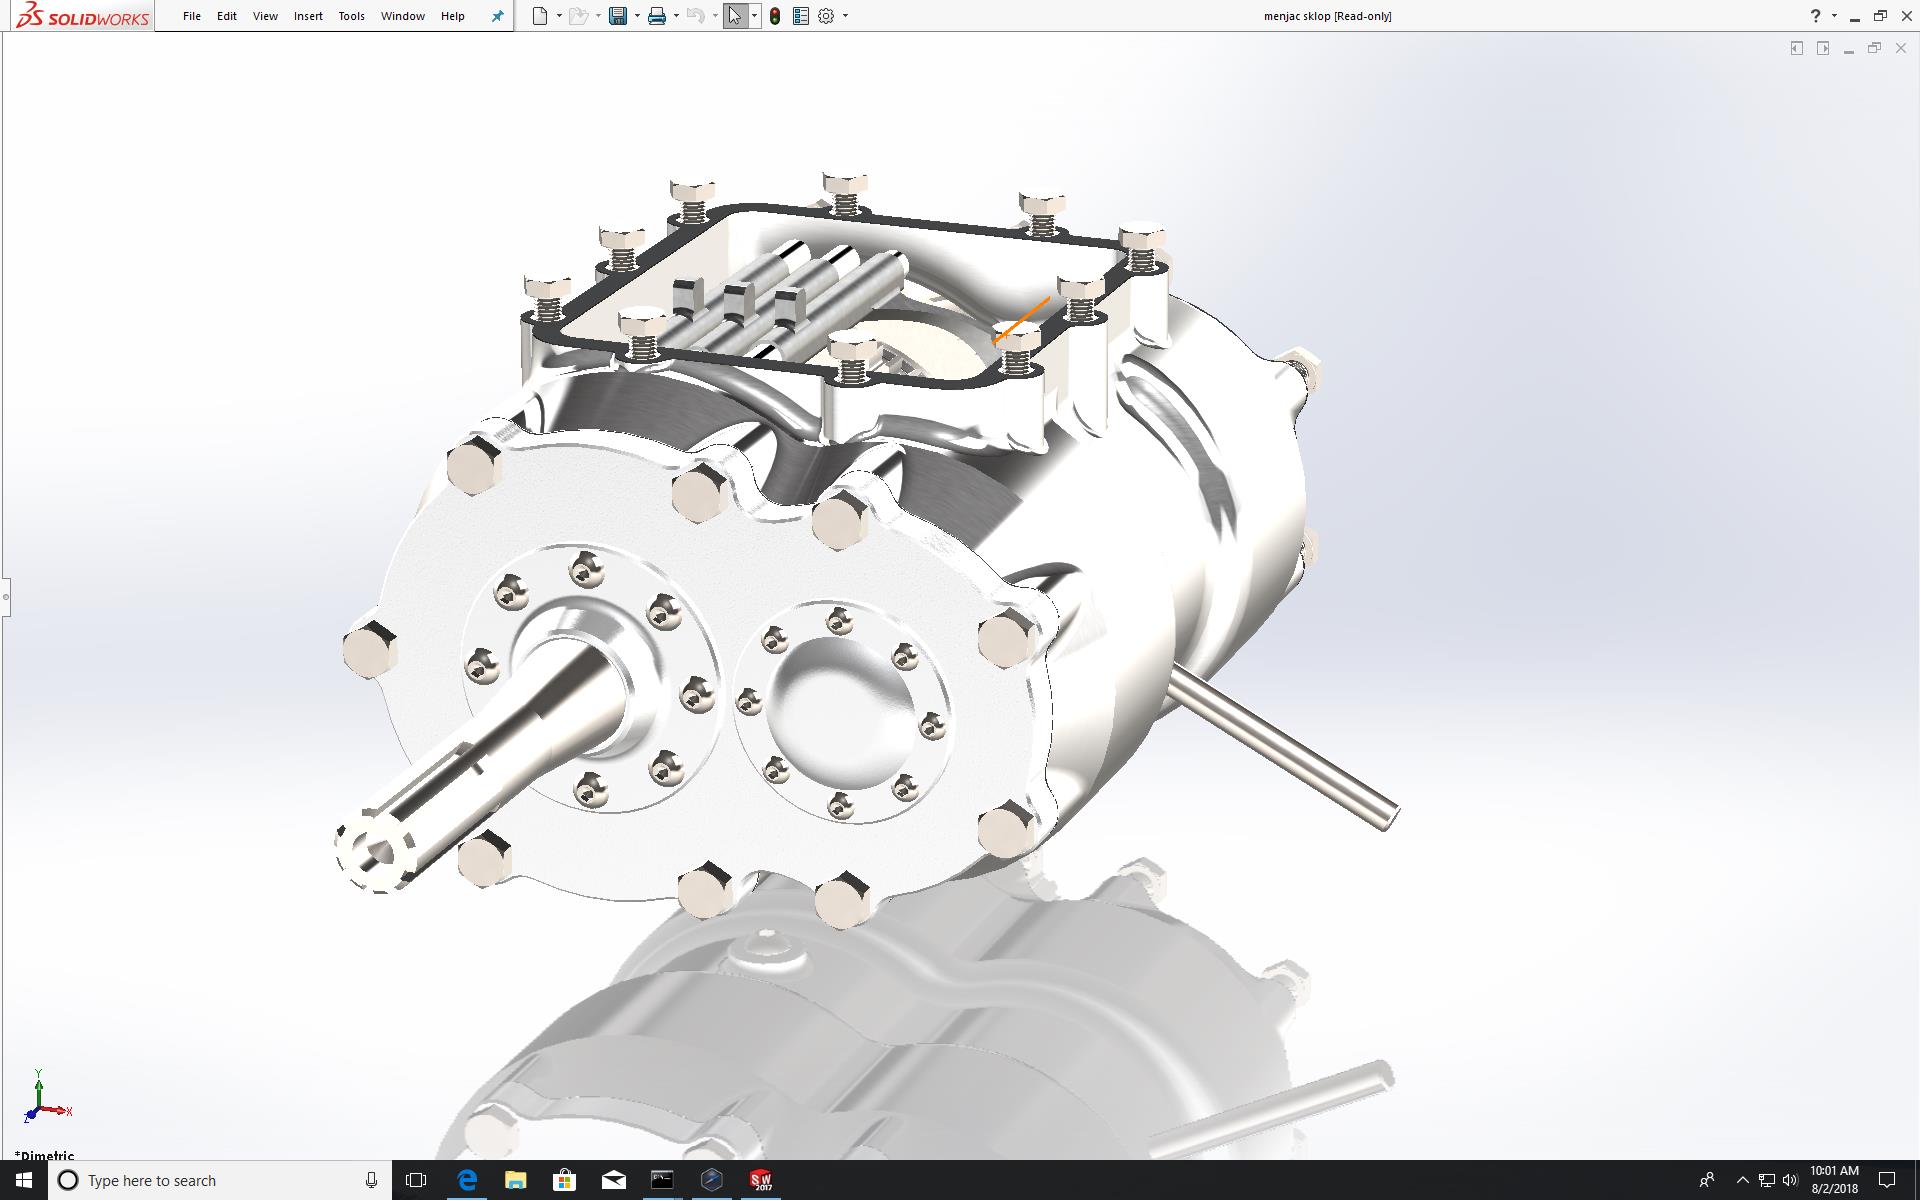Screen dimensions: 1920x1200
Task: Expand the Options gear dropdown arrow
Action: point(845,16)
